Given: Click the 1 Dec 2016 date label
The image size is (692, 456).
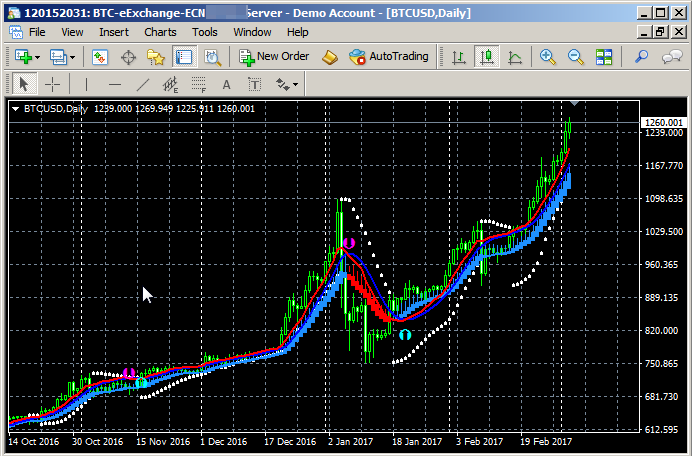Looking at the screenshot, I should click(x=223, y=441).
